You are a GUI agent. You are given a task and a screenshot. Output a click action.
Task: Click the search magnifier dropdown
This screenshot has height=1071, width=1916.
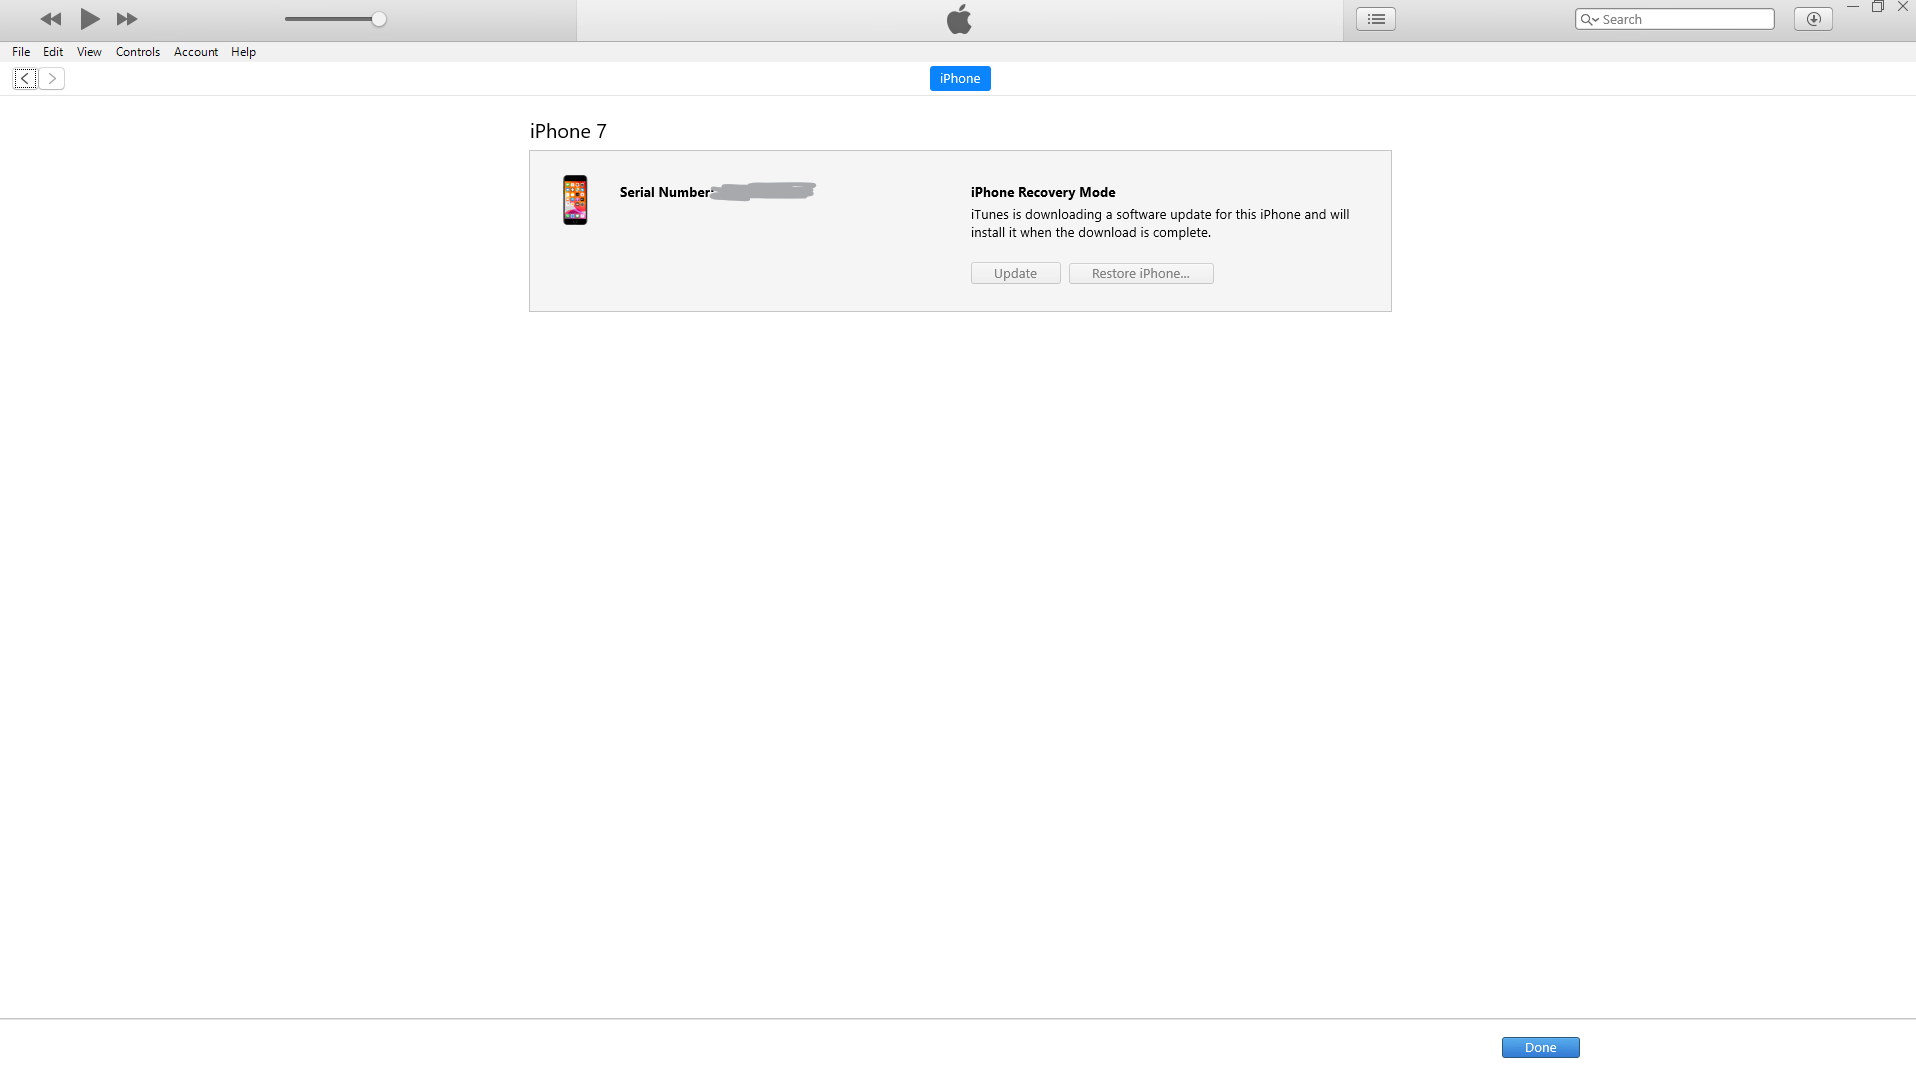click(1589, 19)
